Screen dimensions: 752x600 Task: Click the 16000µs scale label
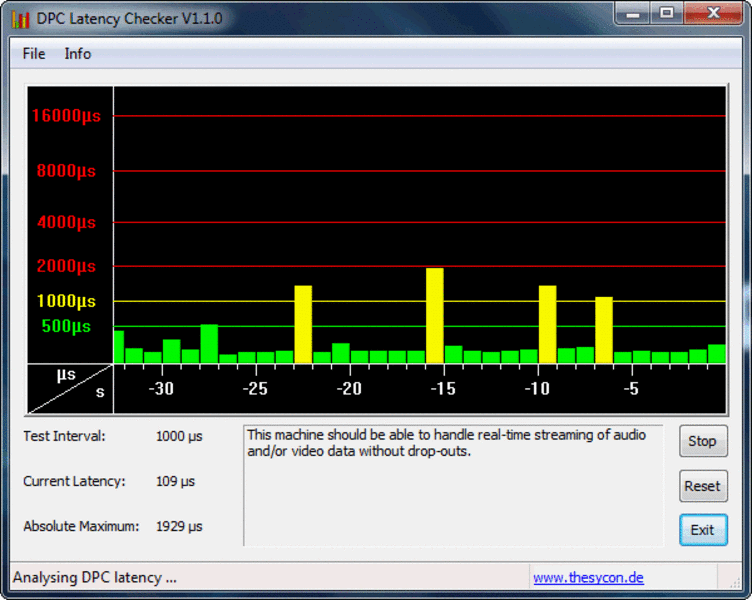pos(66,116)
